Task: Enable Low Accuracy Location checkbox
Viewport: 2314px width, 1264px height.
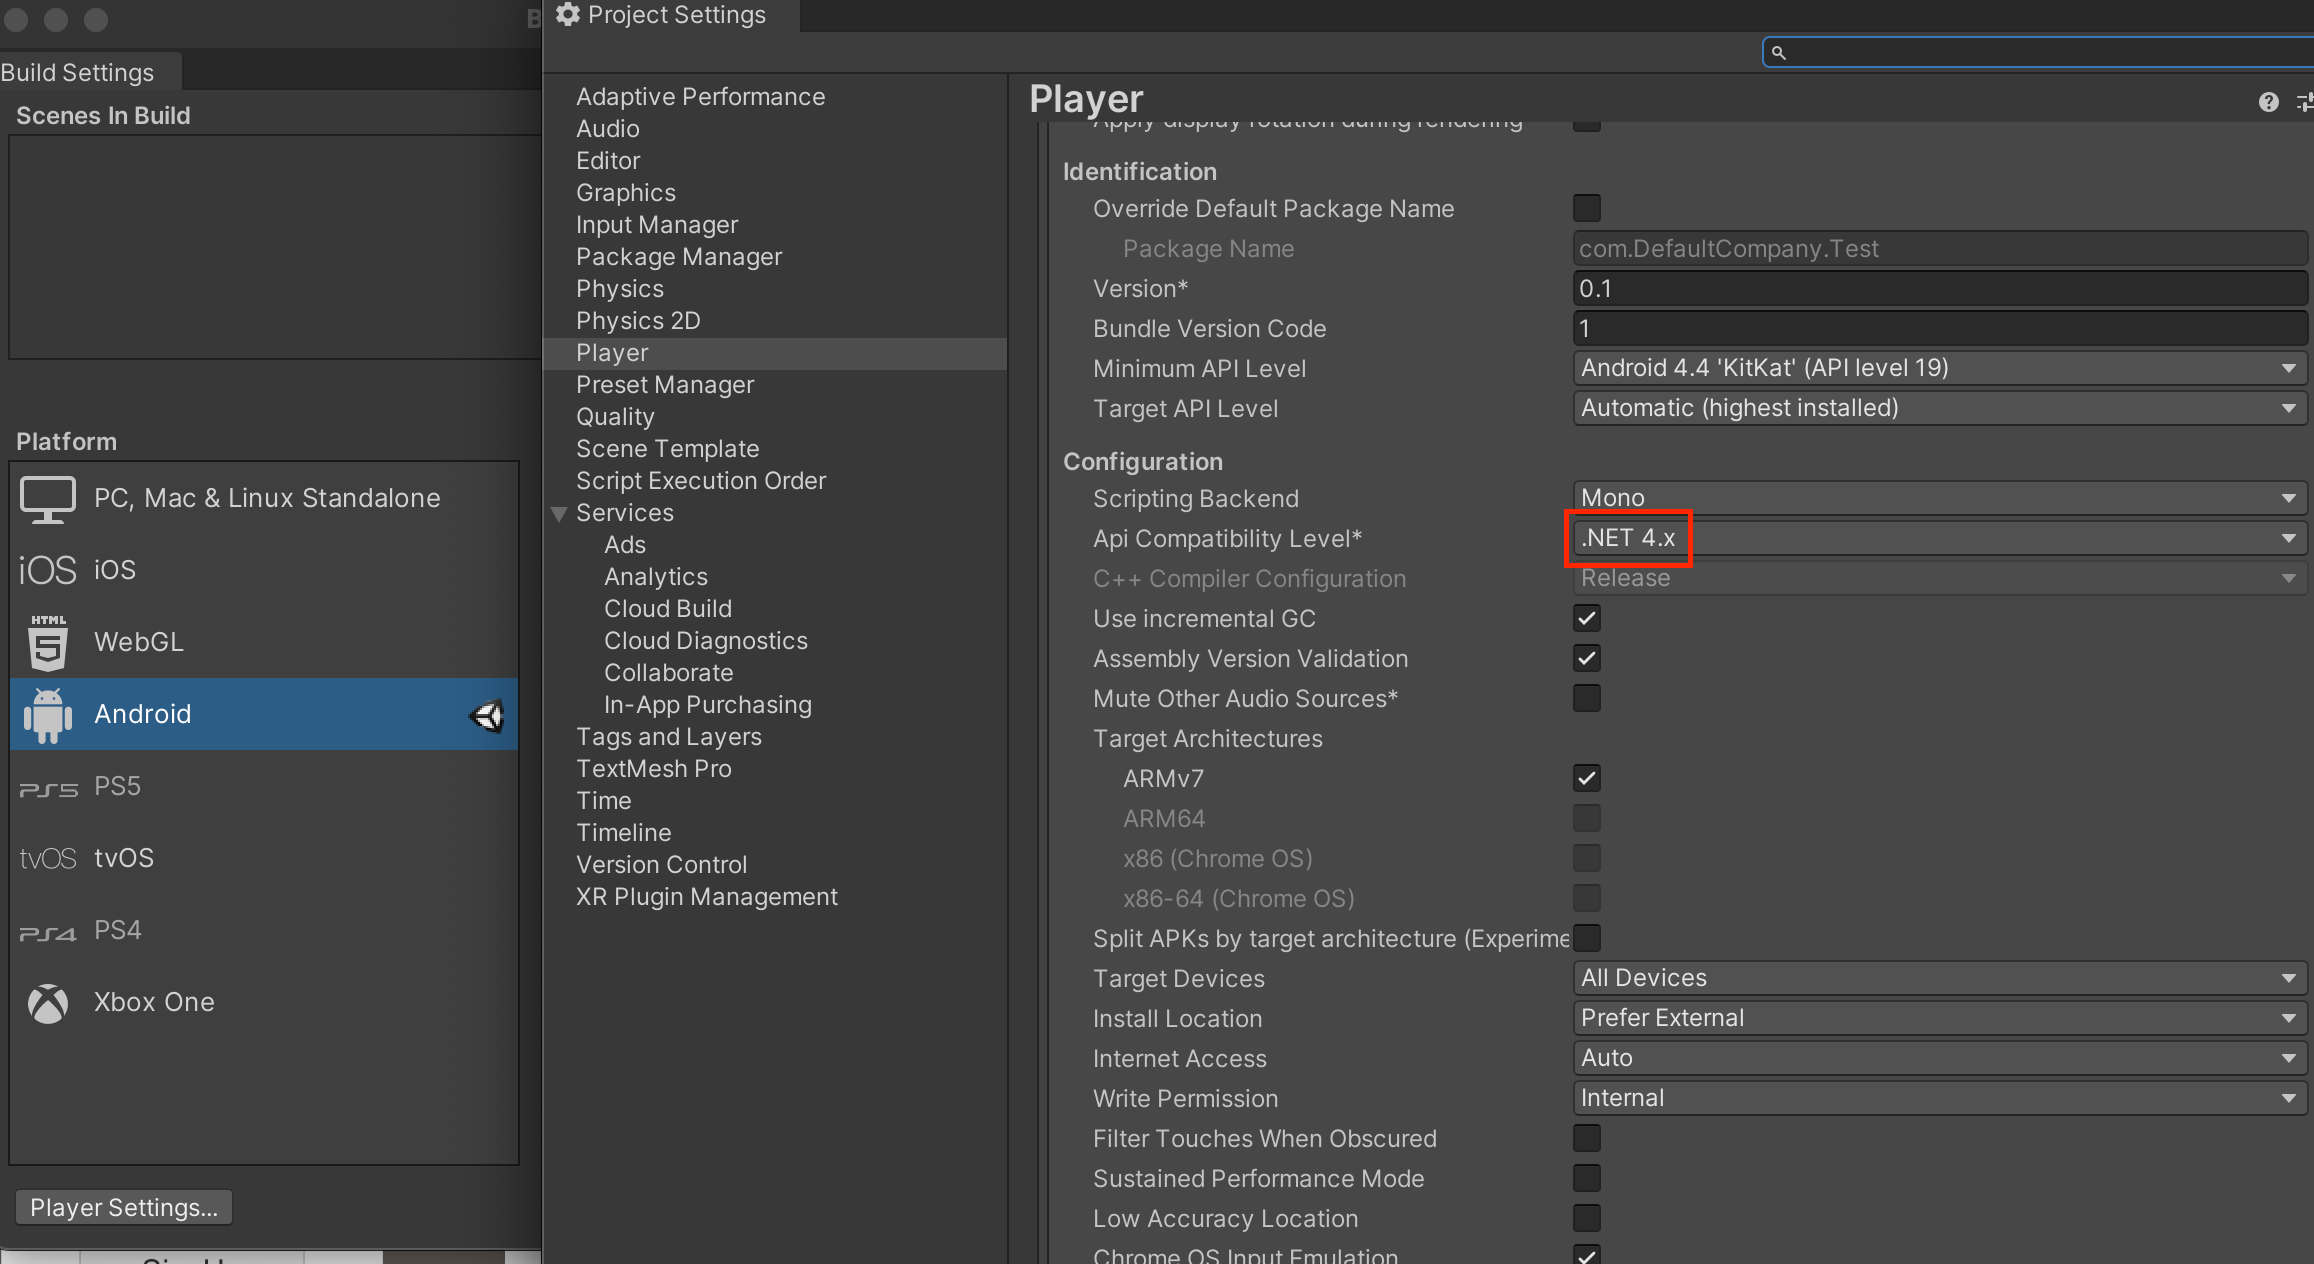Action: [x=1586, y=1218]
